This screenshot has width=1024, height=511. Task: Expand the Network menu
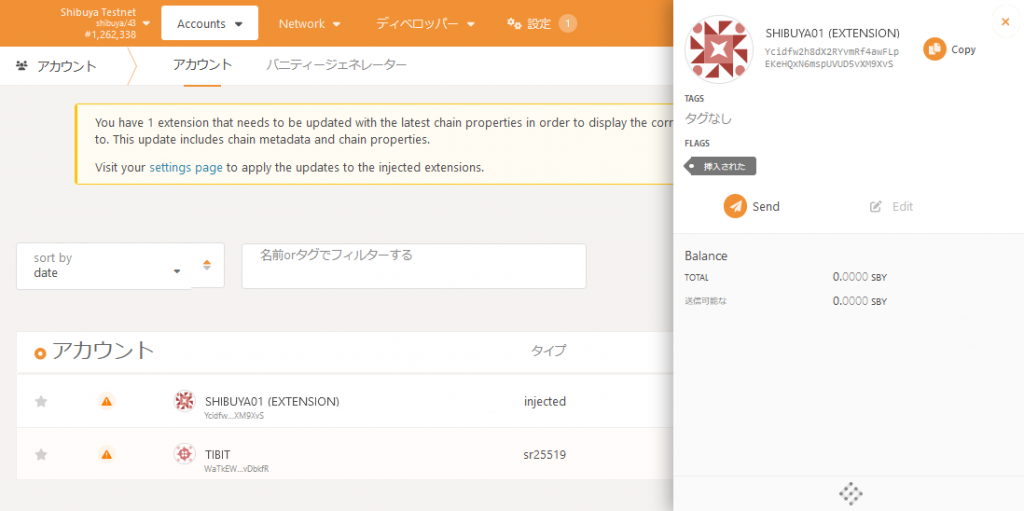[x=309, y=23]
